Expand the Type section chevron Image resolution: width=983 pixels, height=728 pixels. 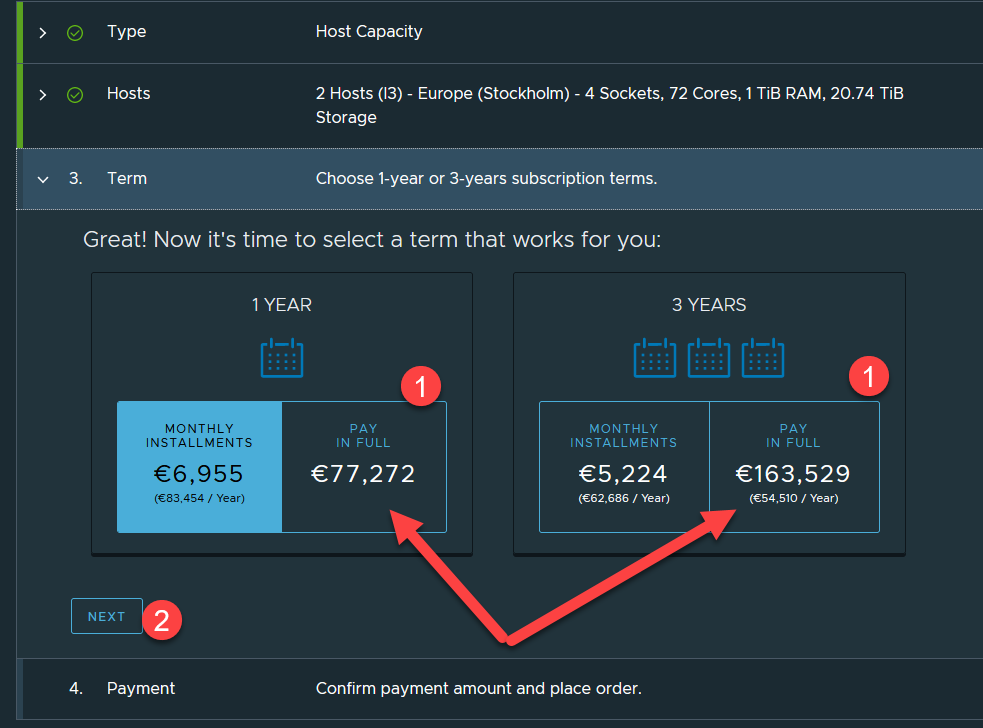click(x=42, y=32)
